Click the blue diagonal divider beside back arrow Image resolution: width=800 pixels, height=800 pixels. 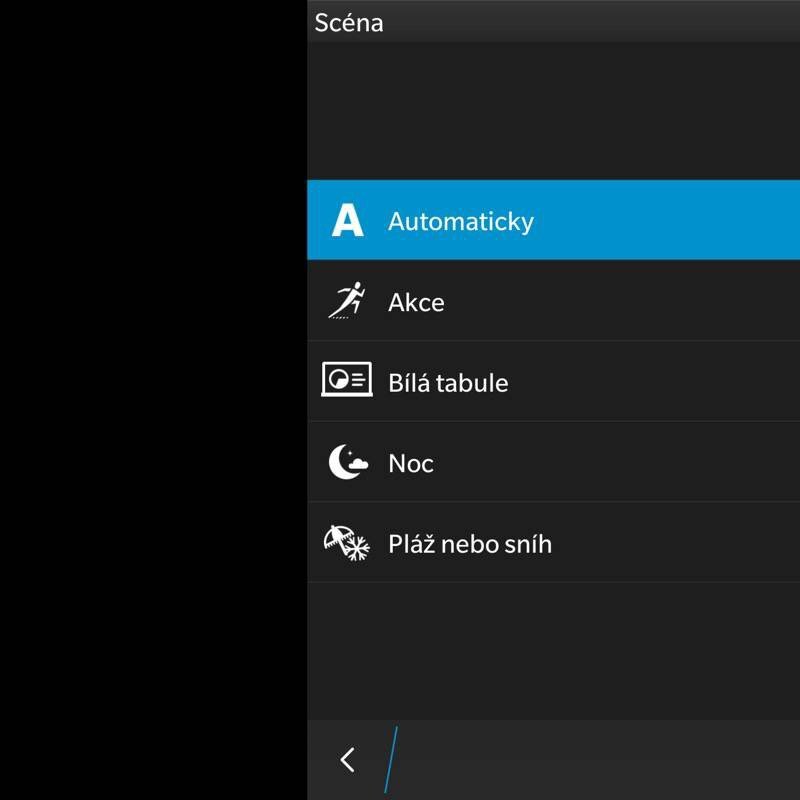[x=391, y=760]
